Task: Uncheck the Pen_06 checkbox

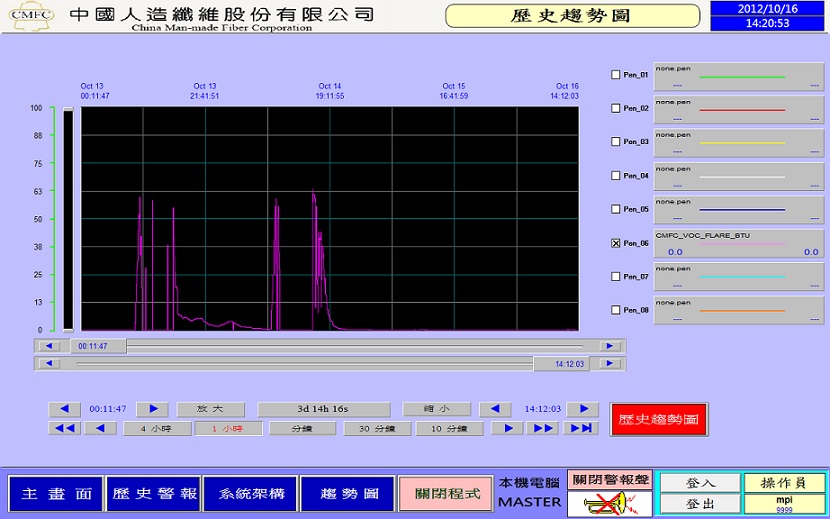Action: 616,243
